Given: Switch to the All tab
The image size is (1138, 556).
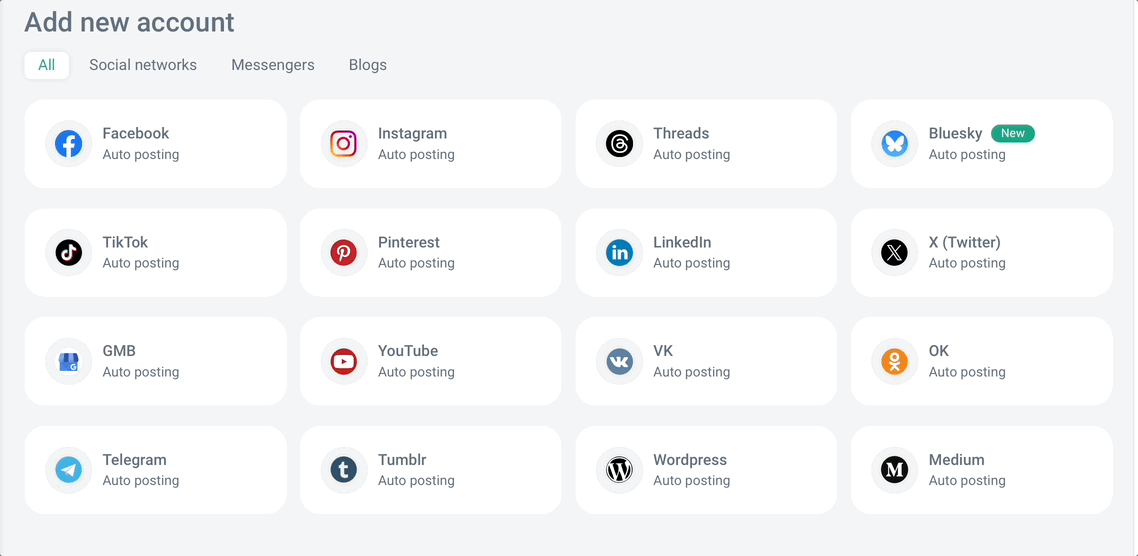Looking at the screenshot, I should (47, 65).
